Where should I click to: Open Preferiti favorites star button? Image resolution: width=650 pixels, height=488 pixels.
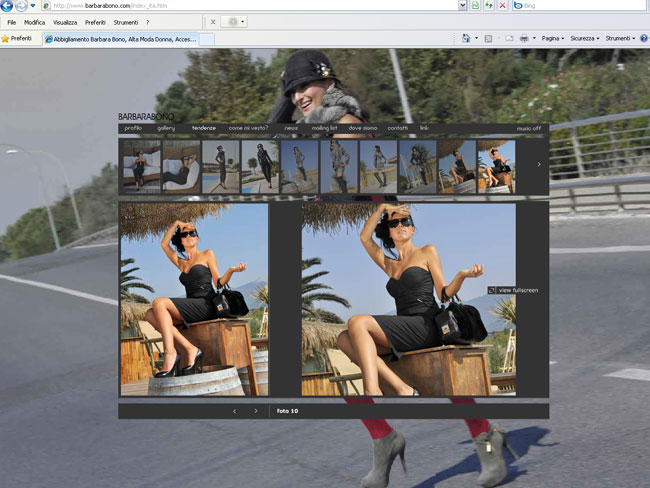[x=17, y=39]
